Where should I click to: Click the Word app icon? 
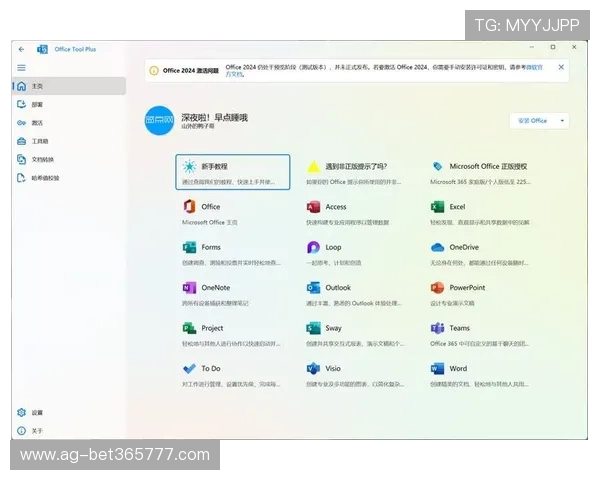(437, 368)
